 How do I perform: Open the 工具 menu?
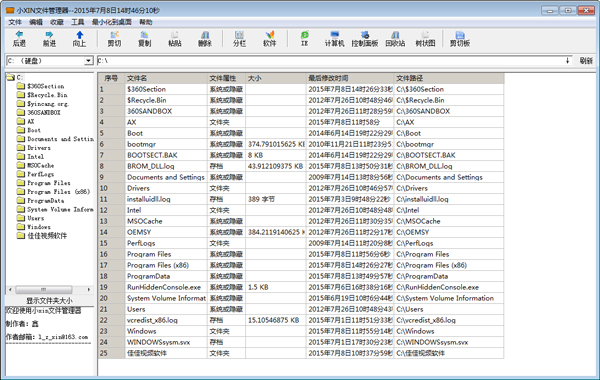pyautogui.click(x=77, y=22)
